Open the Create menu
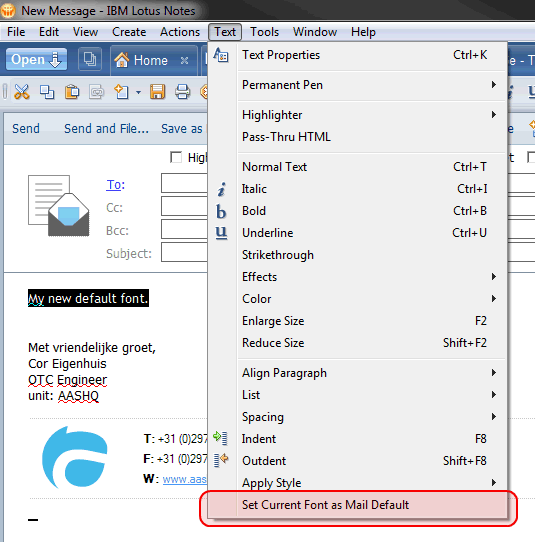 coord(129,32)
